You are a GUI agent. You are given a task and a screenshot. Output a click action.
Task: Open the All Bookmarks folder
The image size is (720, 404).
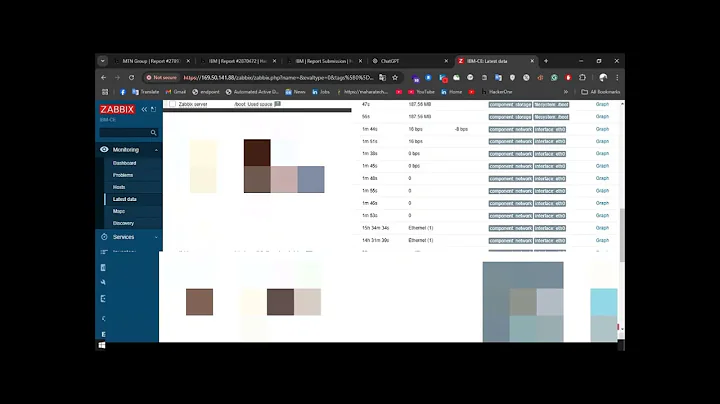pyautogui.click(x=601, y=92)
